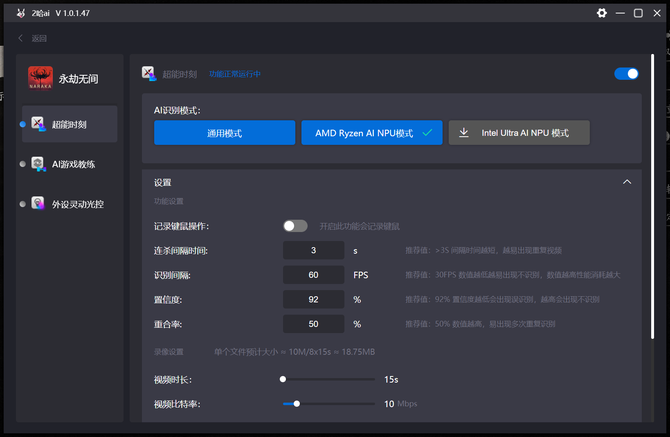The image size is (670, 437).
Task: Click the 视频比特率 slider handle
Action: [x=297, y=403]
